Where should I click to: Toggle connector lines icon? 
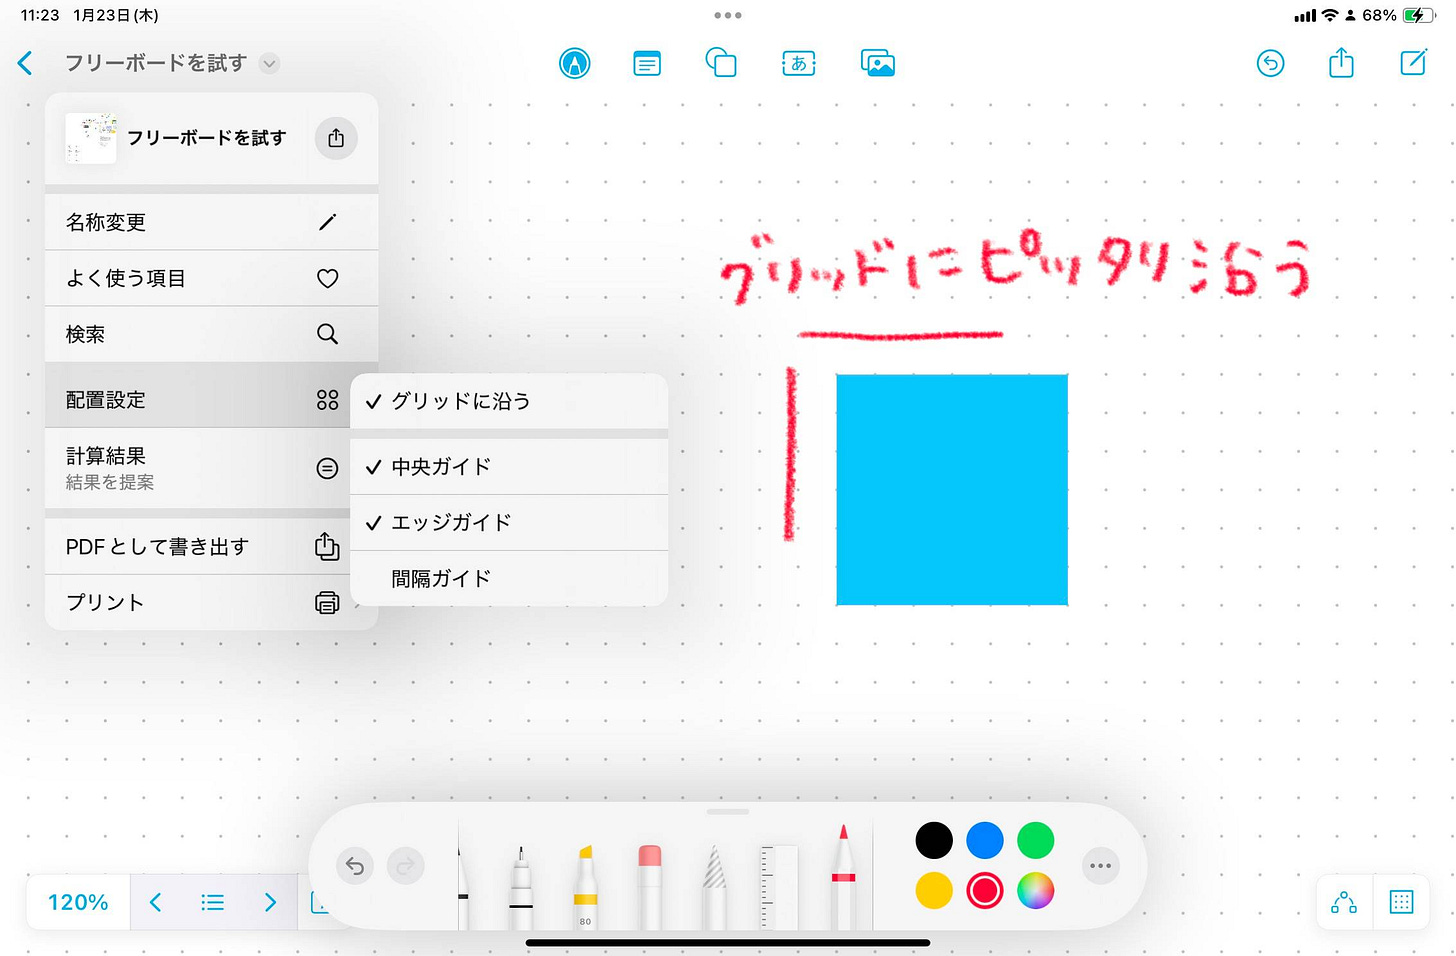[x=1344, y=902]
